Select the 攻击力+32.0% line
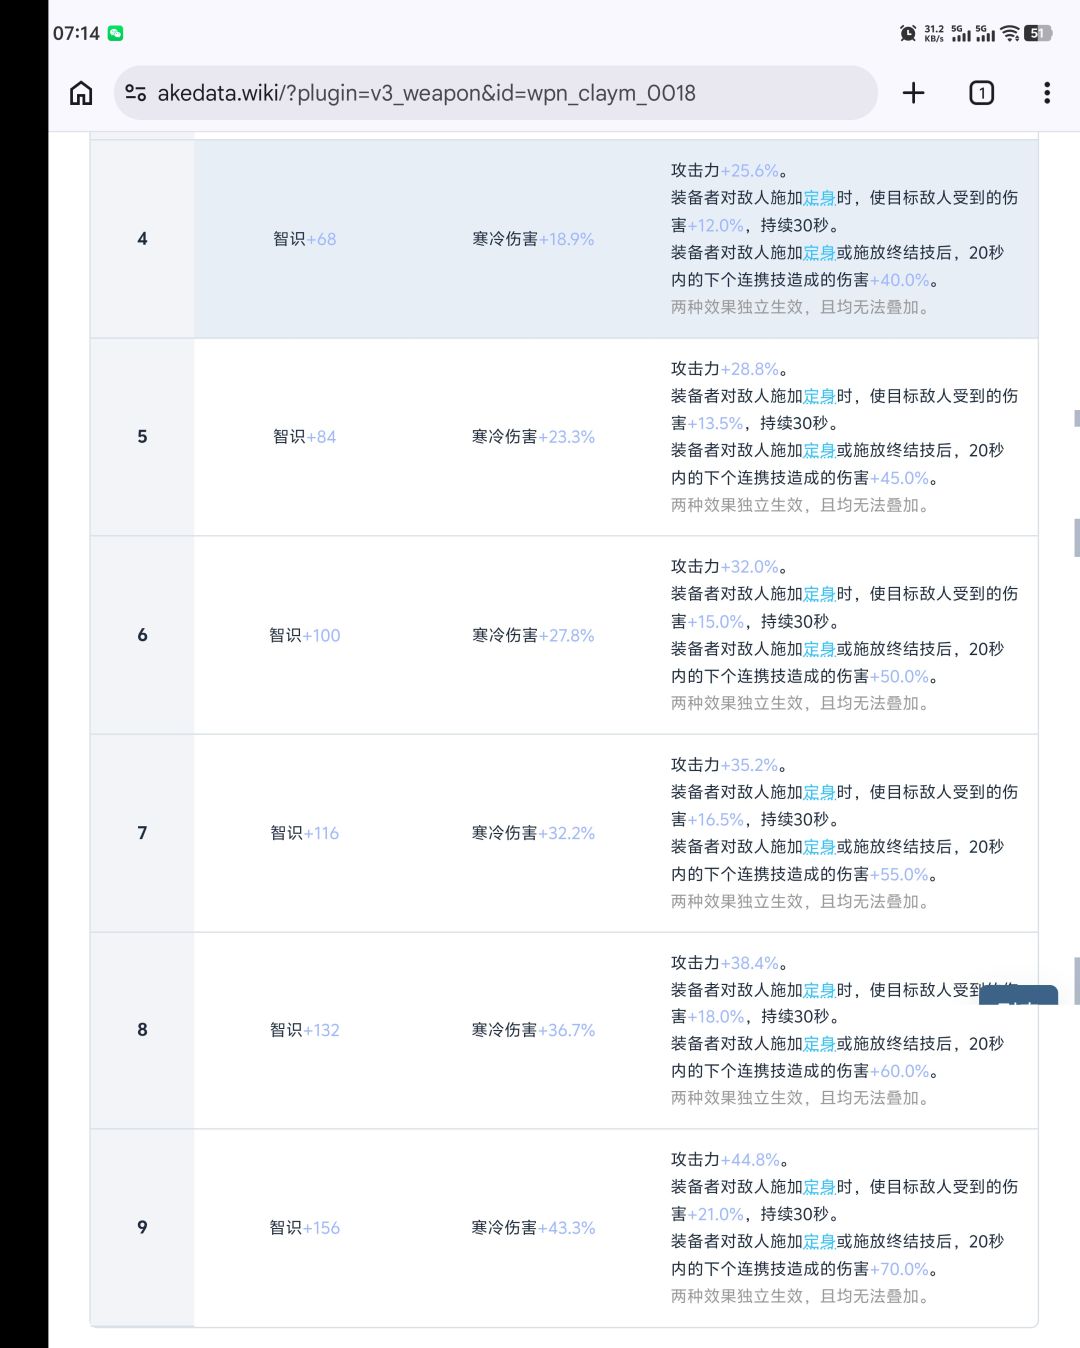This screenshot has height=1348, width=1080. pyautogui.click(x=729, y=567)
